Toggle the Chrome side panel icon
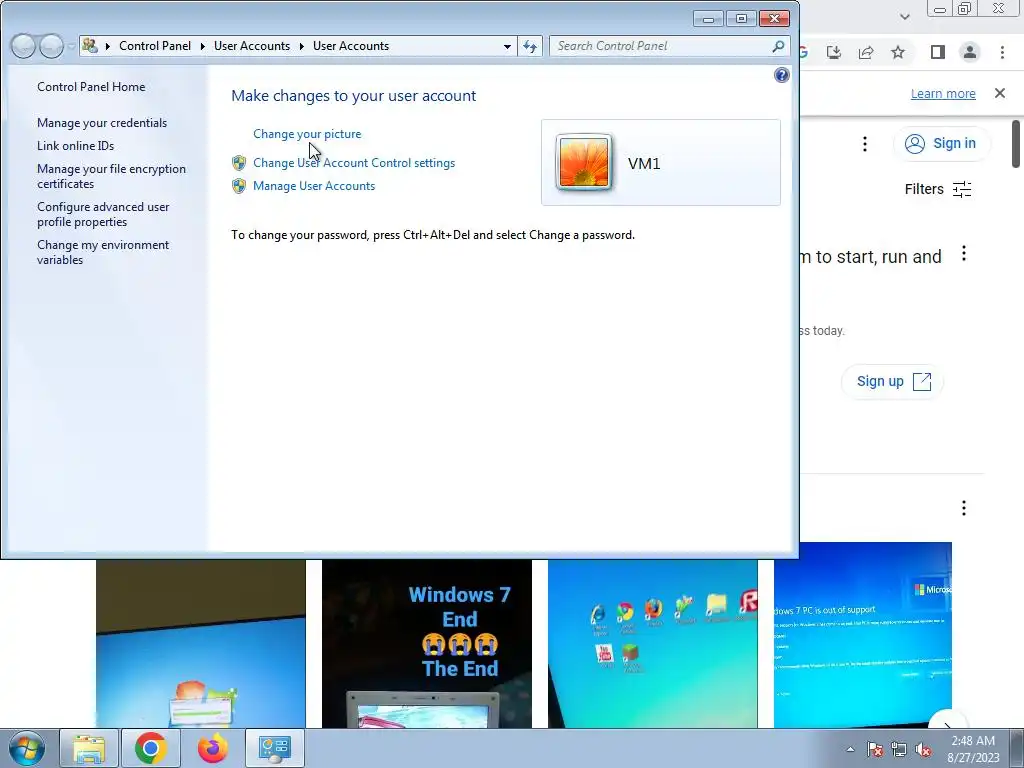The image size is (1024, 768). coord(938,52)
